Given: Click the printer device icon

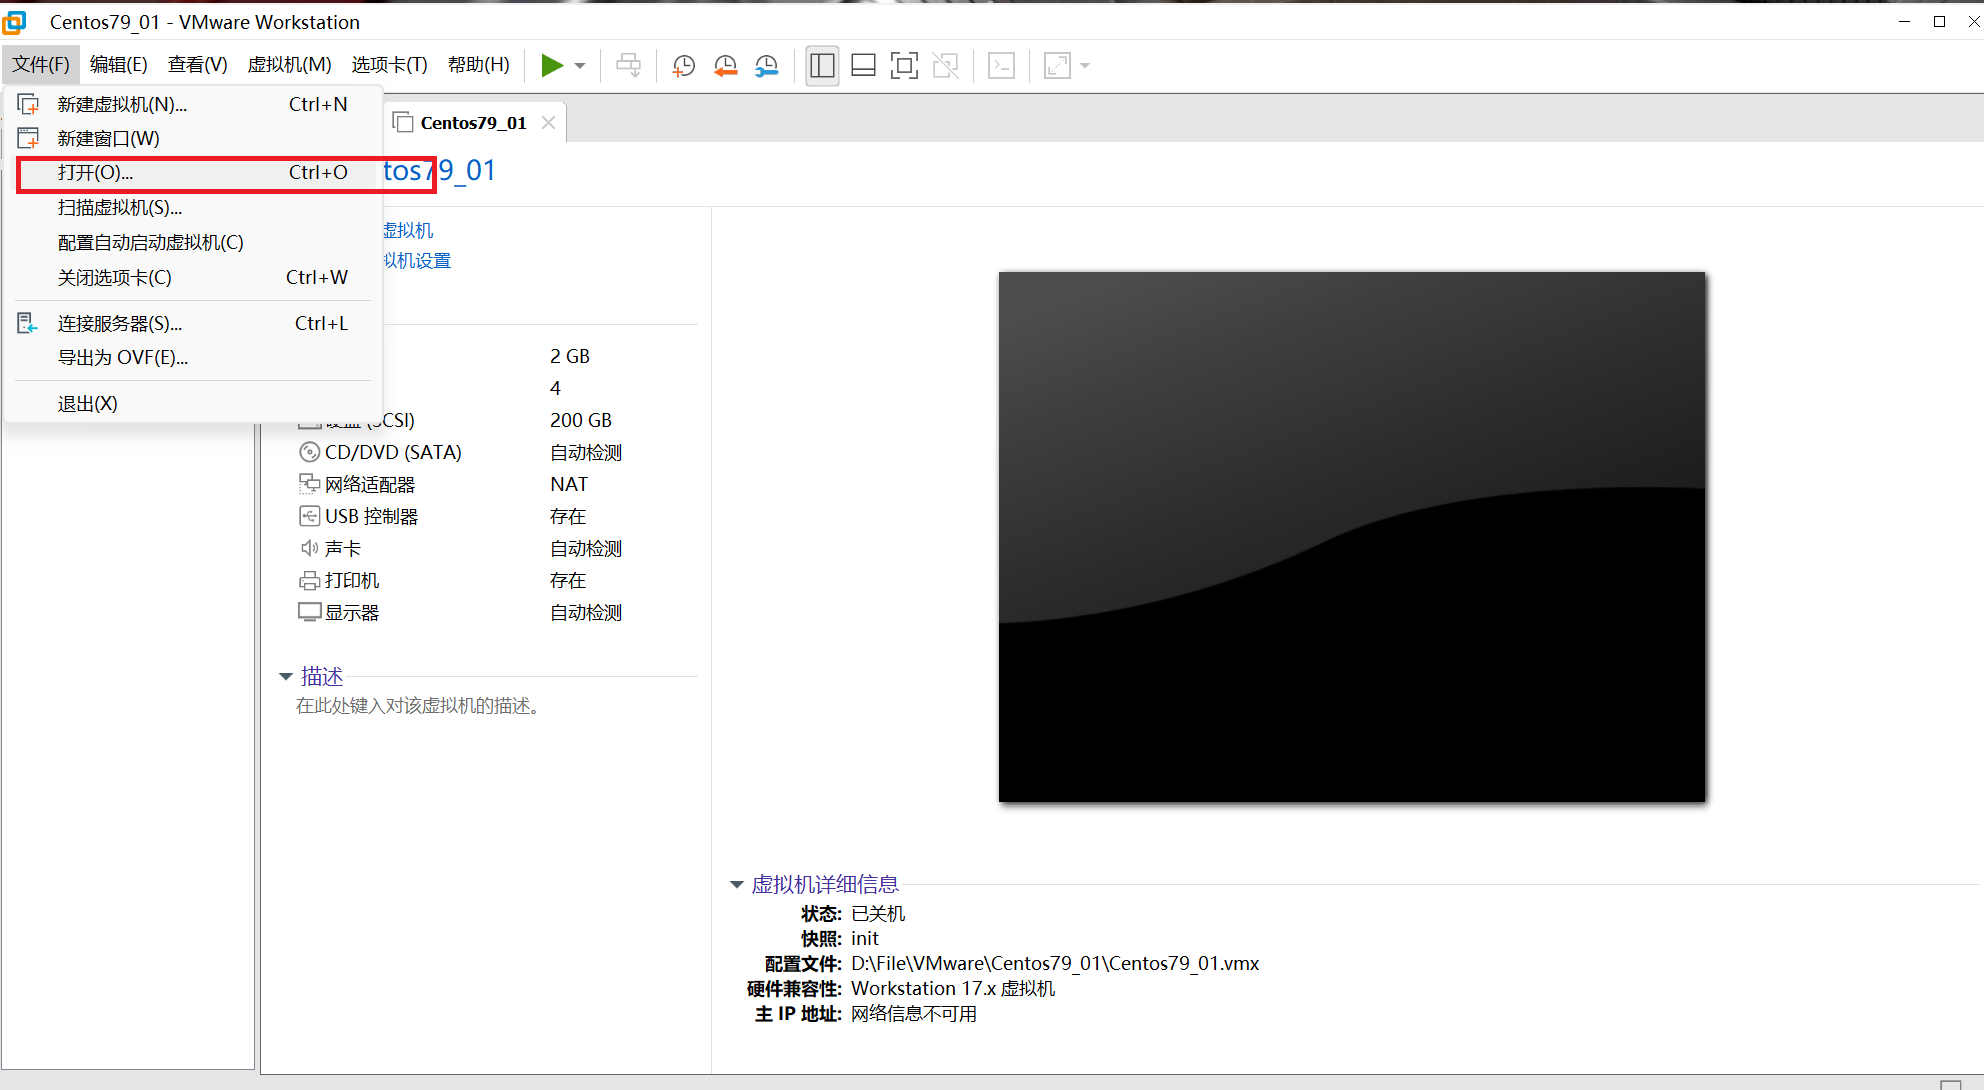Looking at the screenshot, I should tap(309, 580).
